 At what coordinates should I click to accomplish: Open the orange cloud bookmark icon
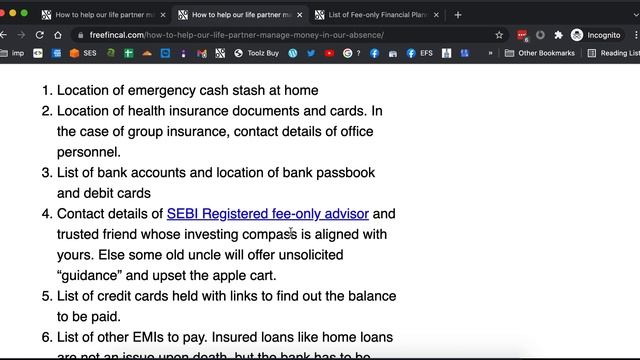(147, 53)
